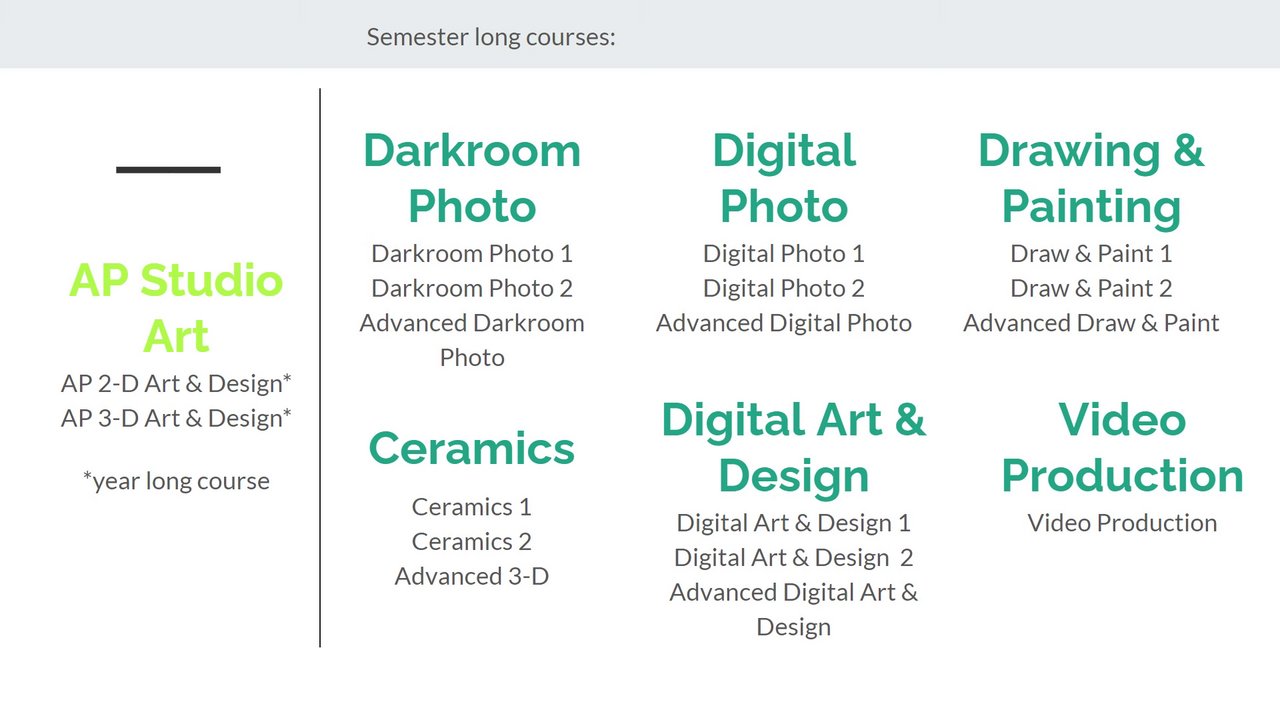
Task: Click the Digital Art & Design heading
Action: tap(793, 447)
